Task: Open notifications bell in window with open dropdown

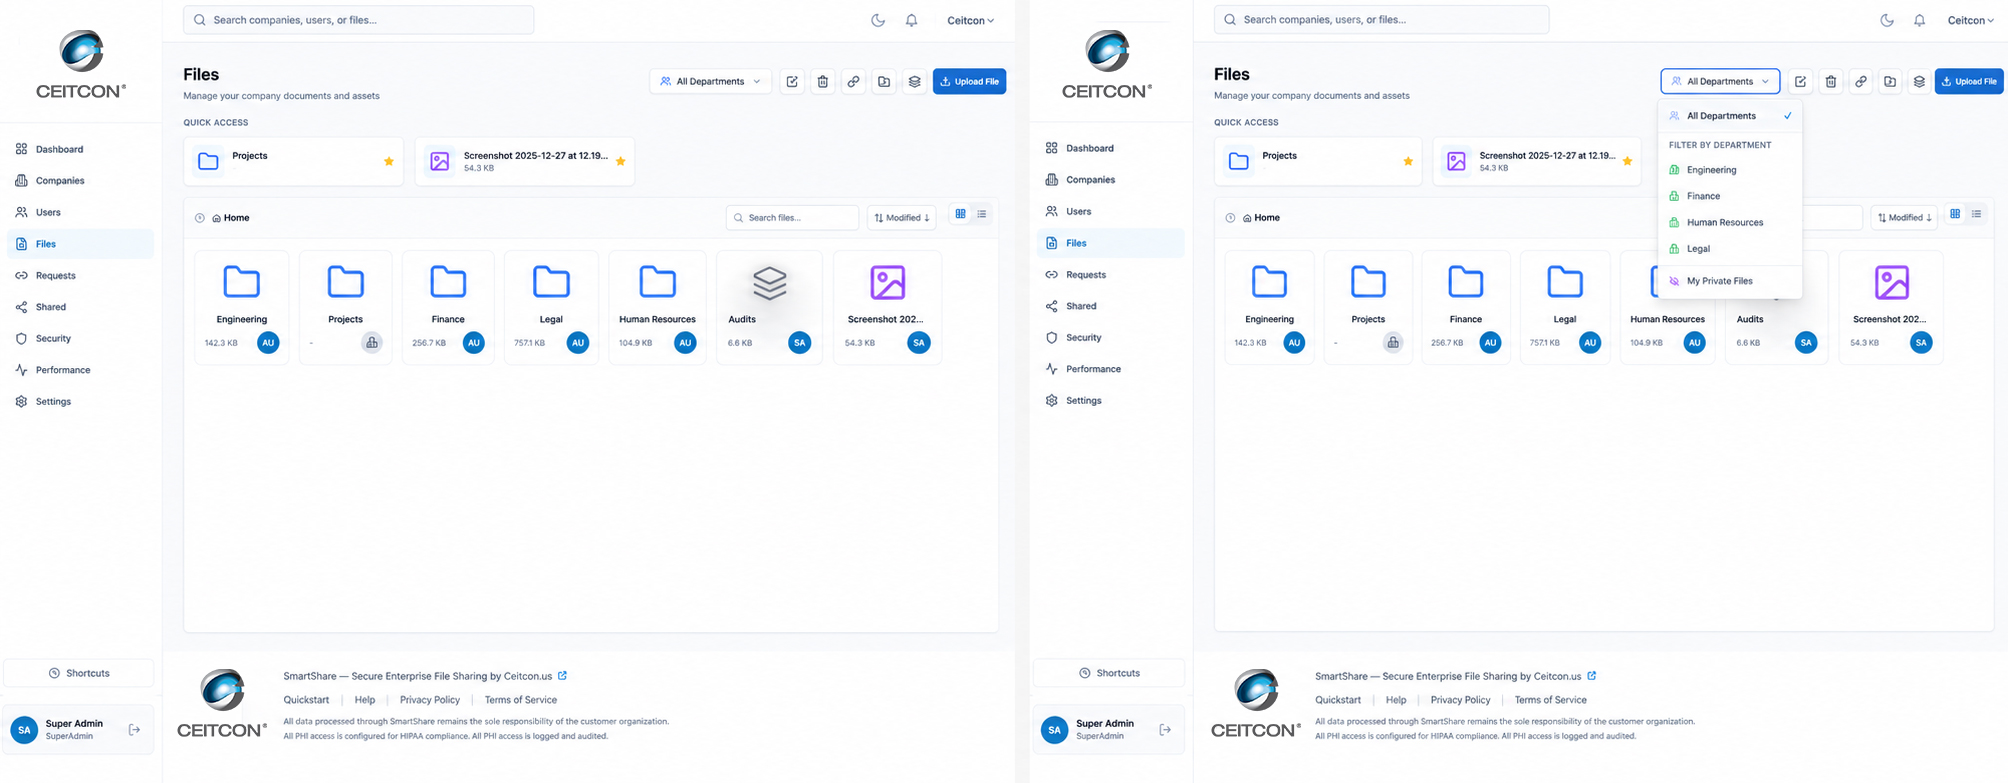Action: pyautogui.click(x=1919, y=20)
